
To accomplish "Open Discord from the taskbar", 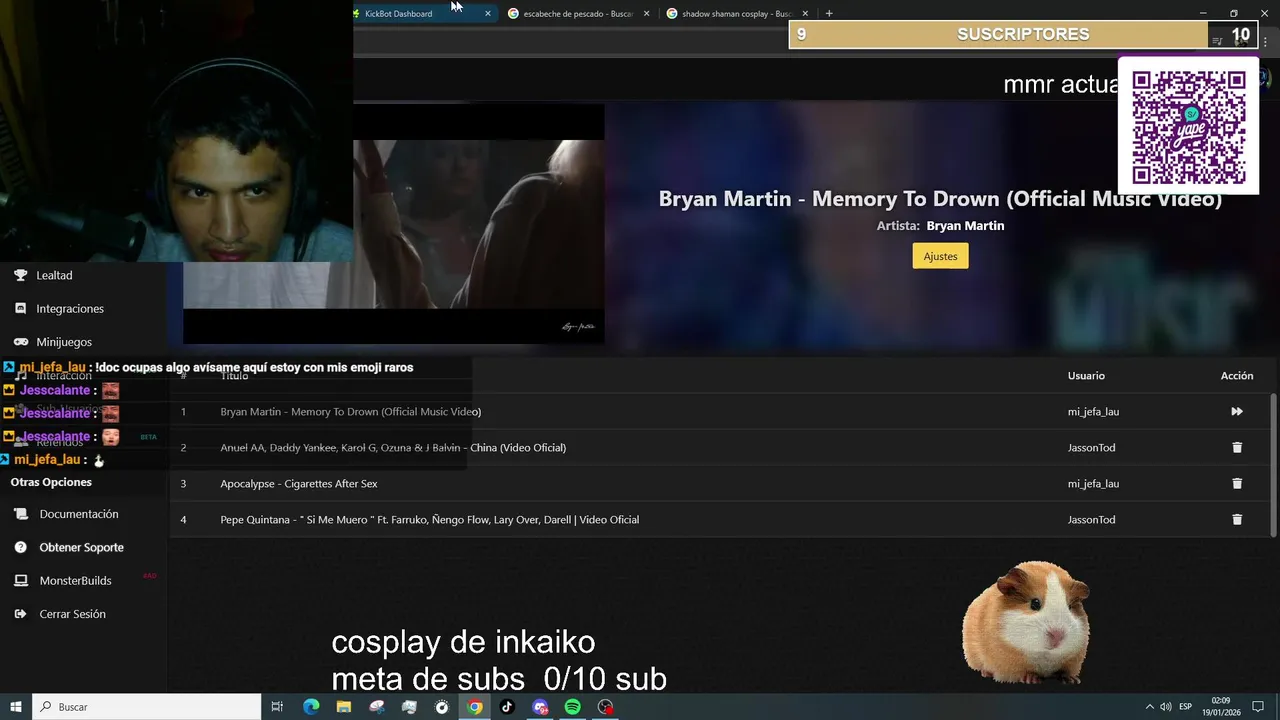I will pyautogui.click(x=540, y=707).
